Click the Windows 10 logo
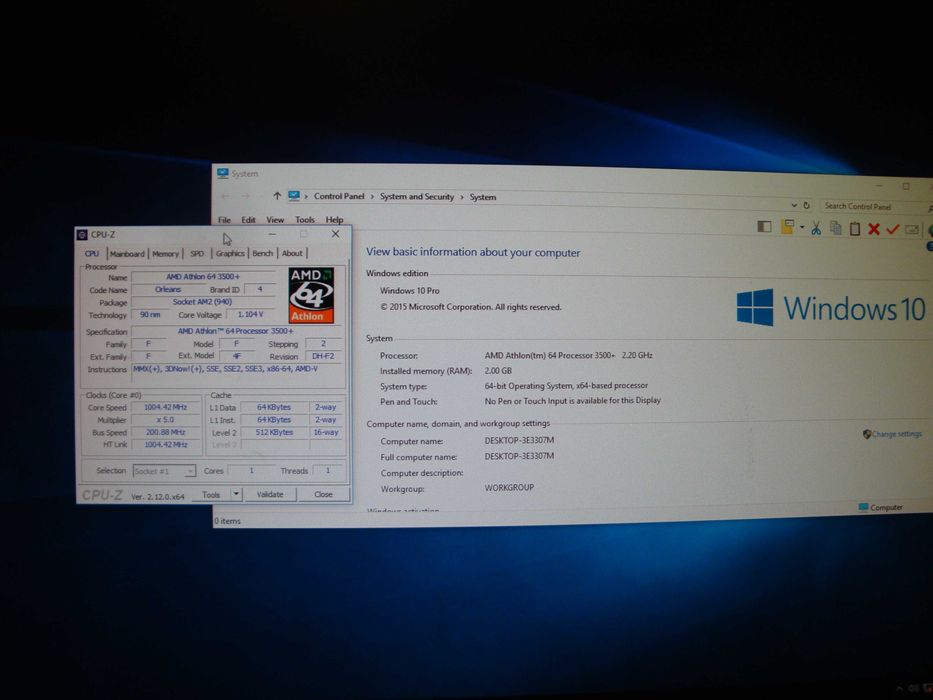Image resolution: width=933 pixels, height=700 pixels. (831, 308)
